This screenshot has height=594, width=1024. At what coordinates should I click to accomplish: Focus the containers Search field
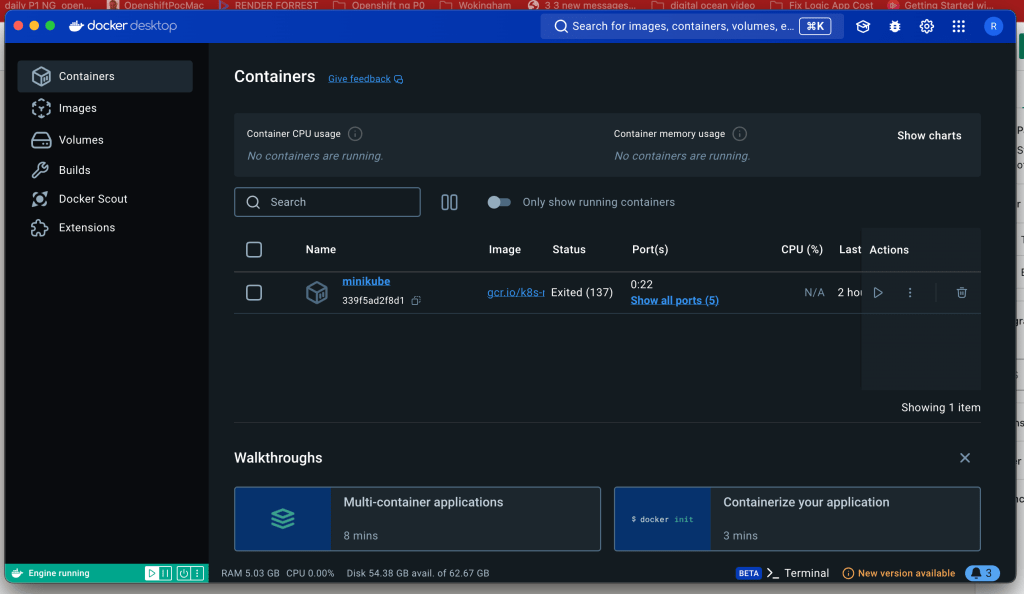[x=327, y=202]
